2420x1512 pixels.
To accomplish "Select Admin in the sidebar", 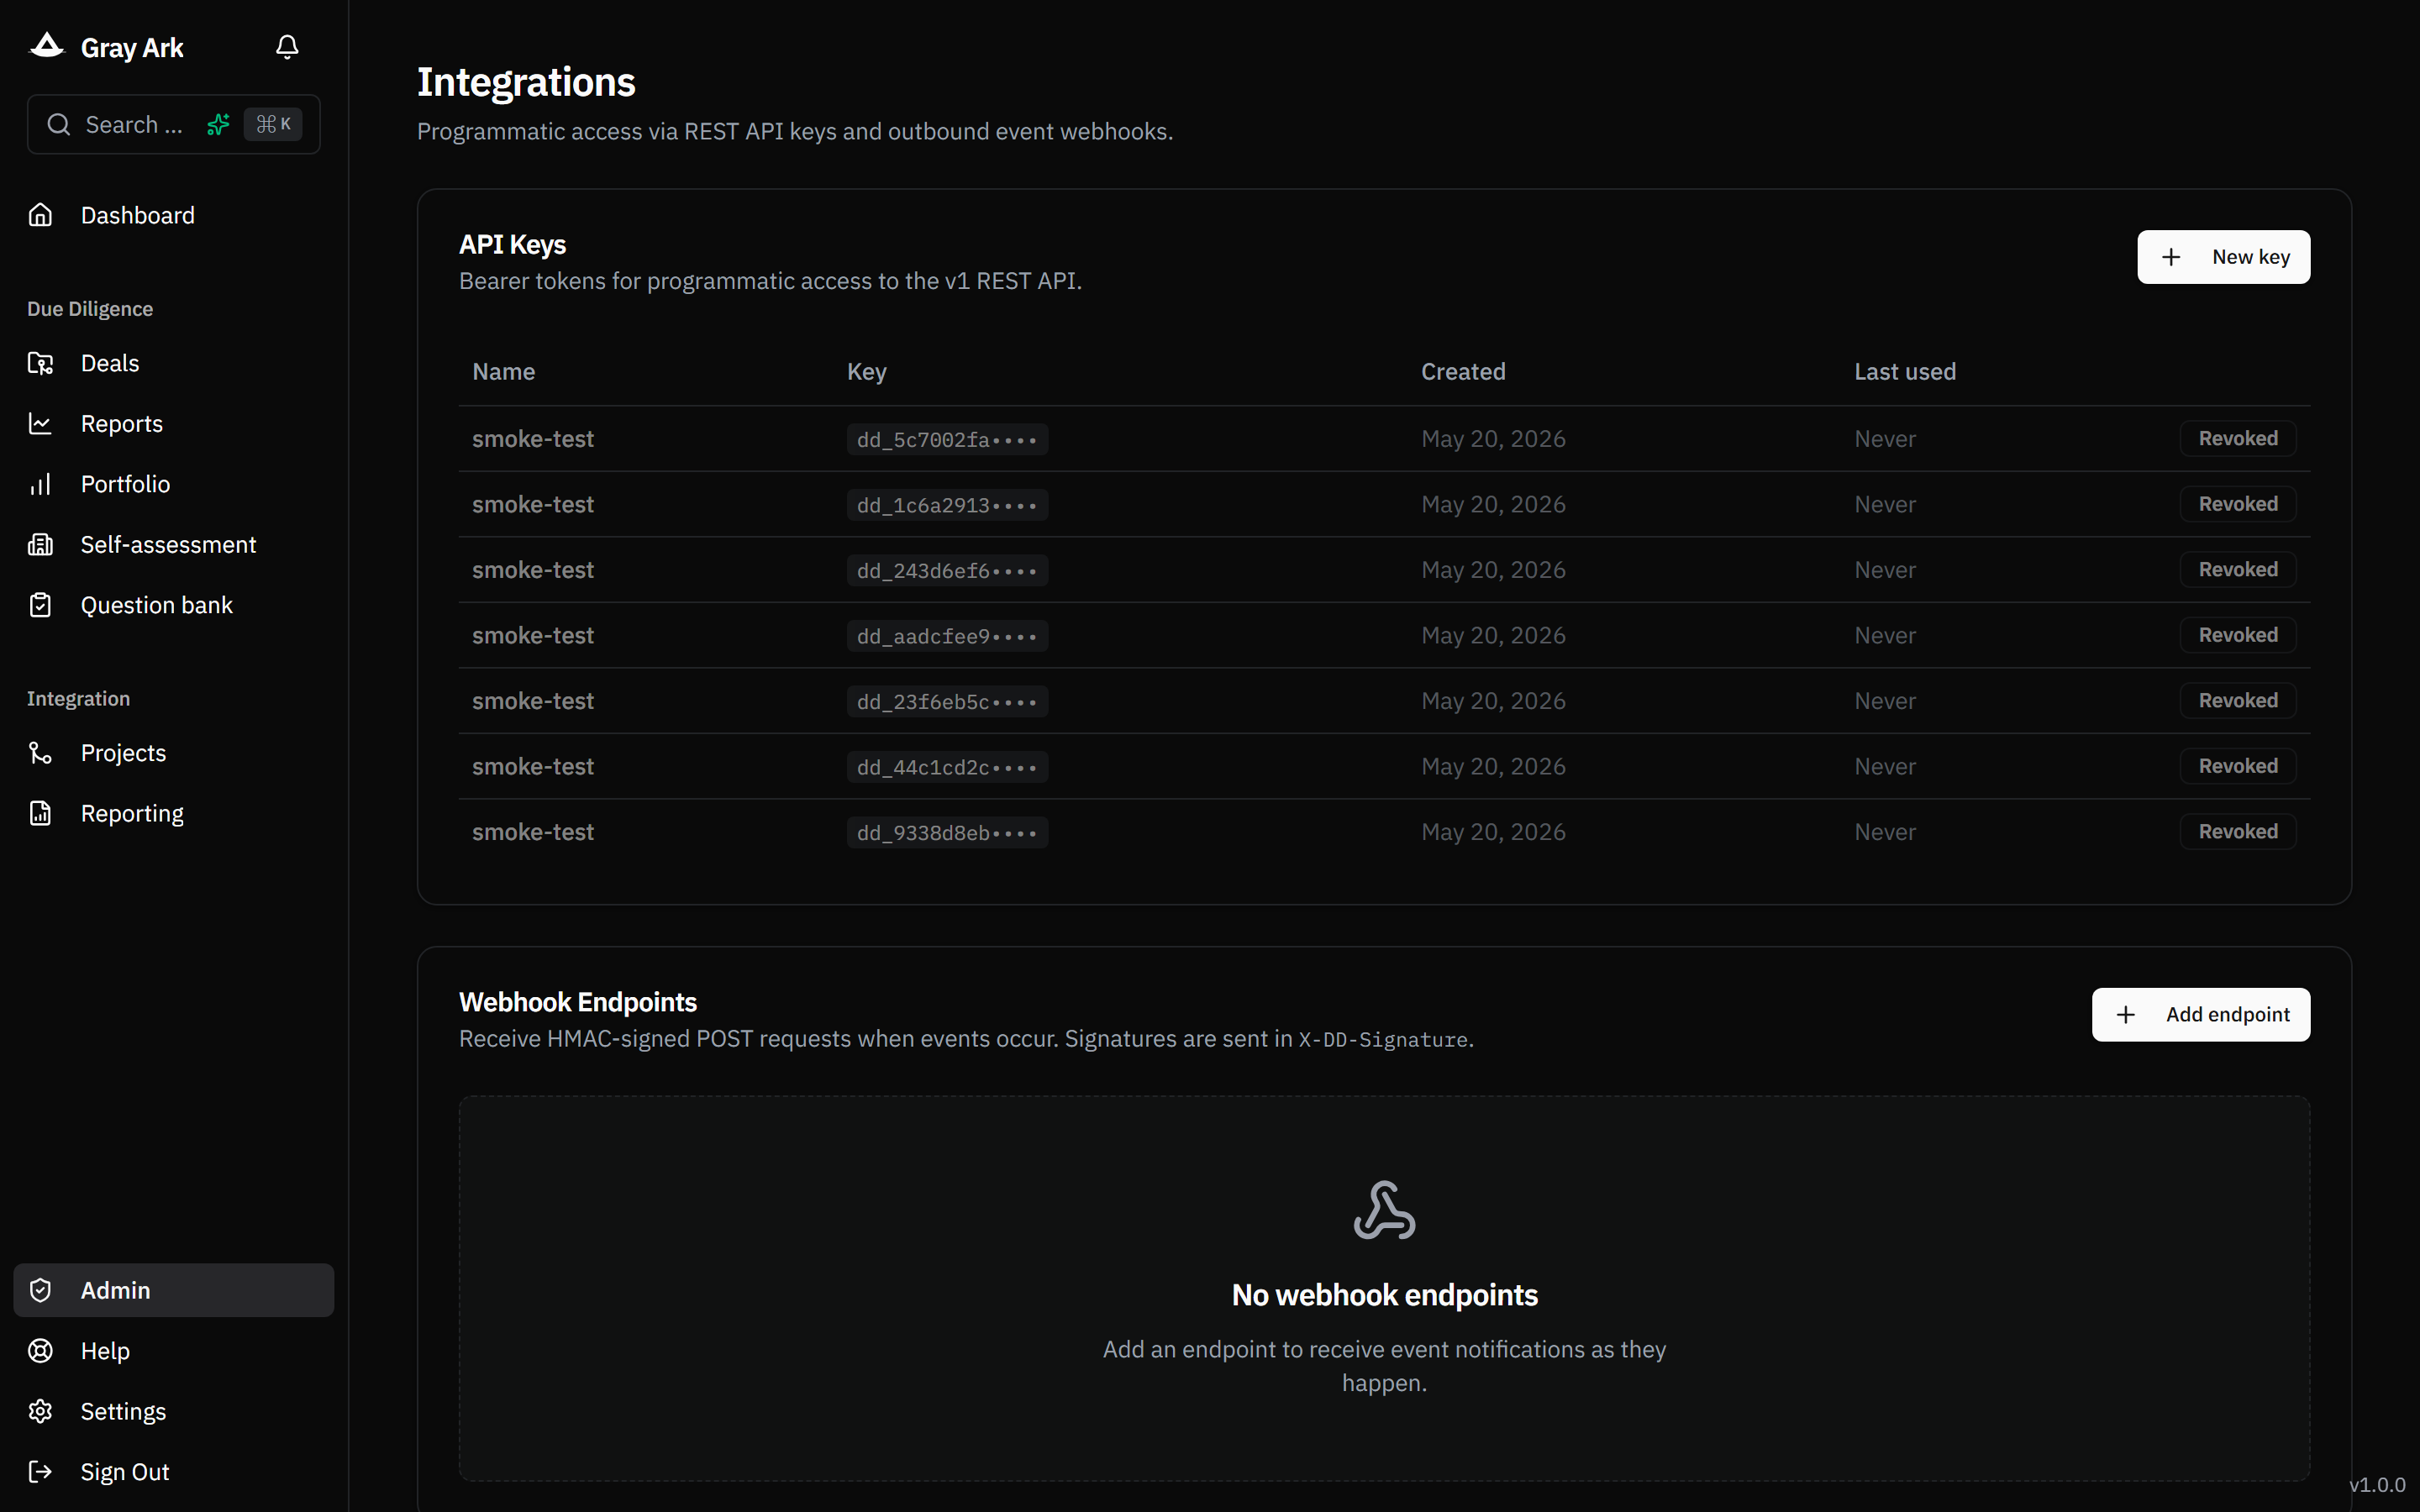I will click(x=174, y=1290).
